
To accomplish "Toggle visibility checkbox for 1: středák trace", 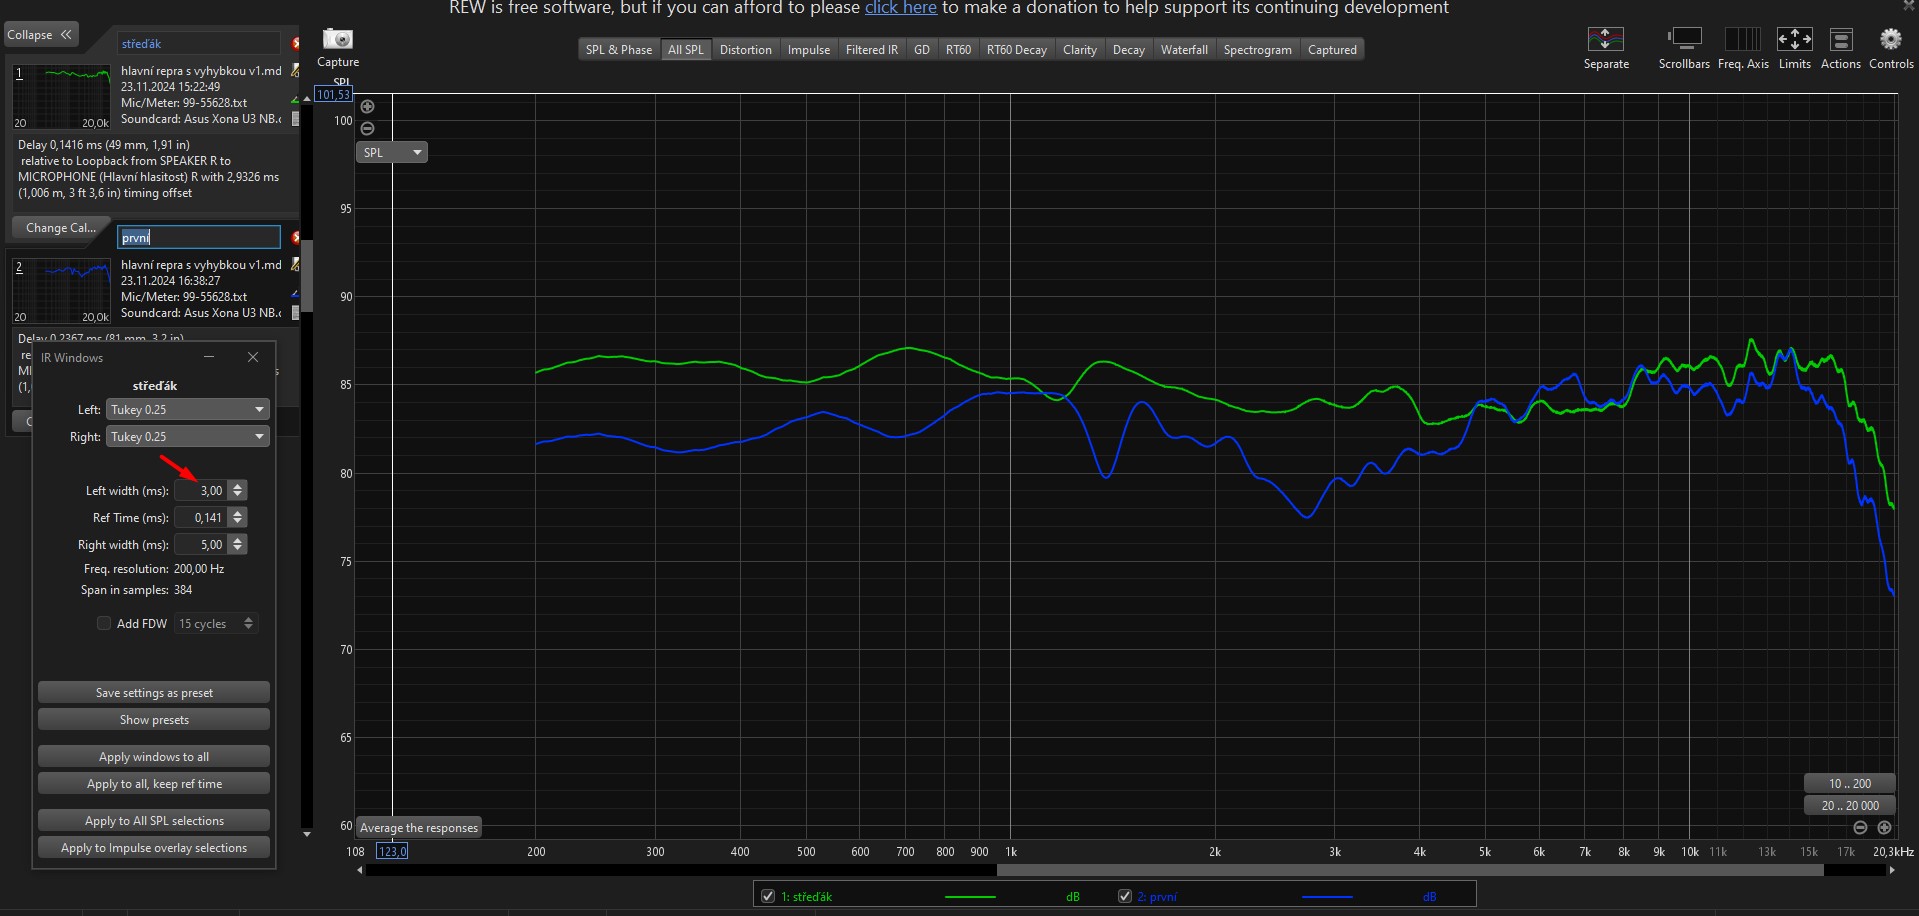I will pyautogui.click(x=768, y=896).
